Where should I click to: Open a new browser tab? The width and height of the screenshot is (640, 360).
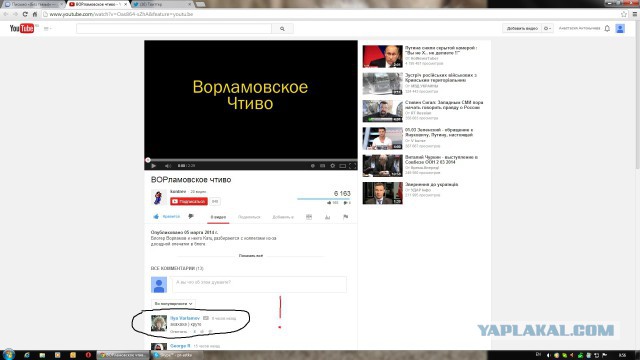[x=200, y=4]
